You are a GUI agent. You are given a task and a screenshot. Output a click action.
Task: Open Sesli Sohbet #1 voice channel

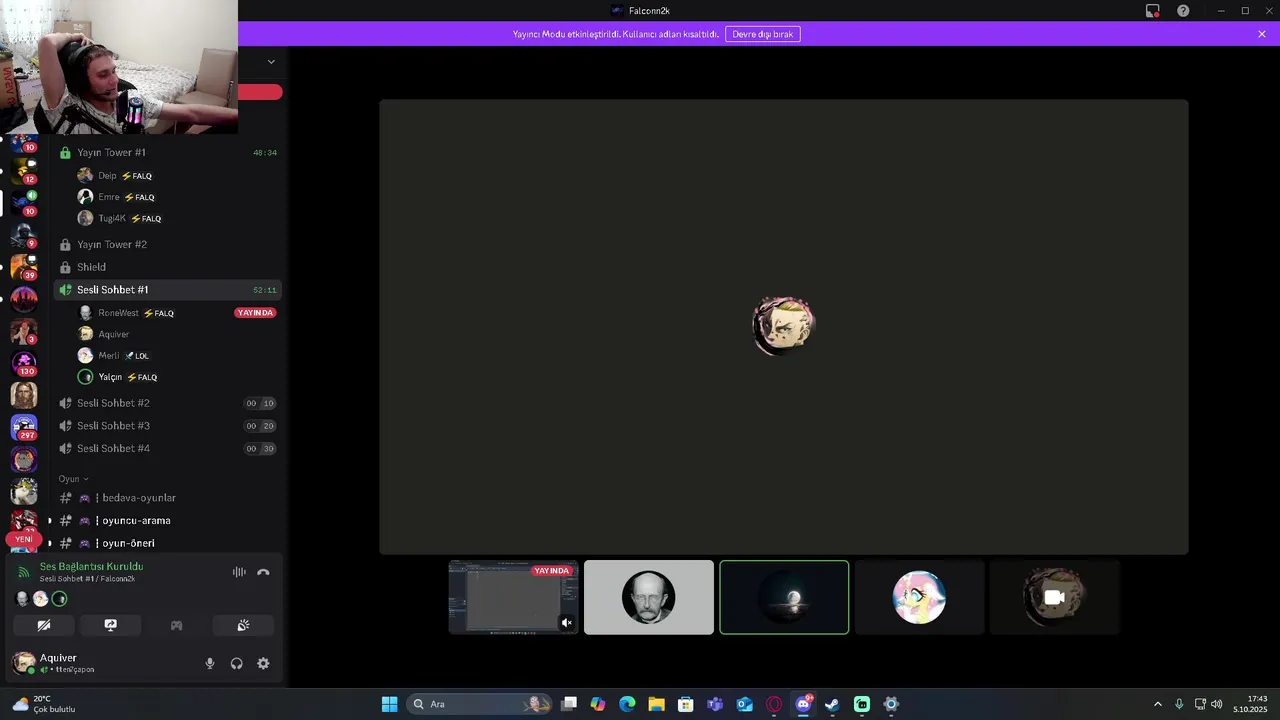pyautogui.click(x=166, y=289)
